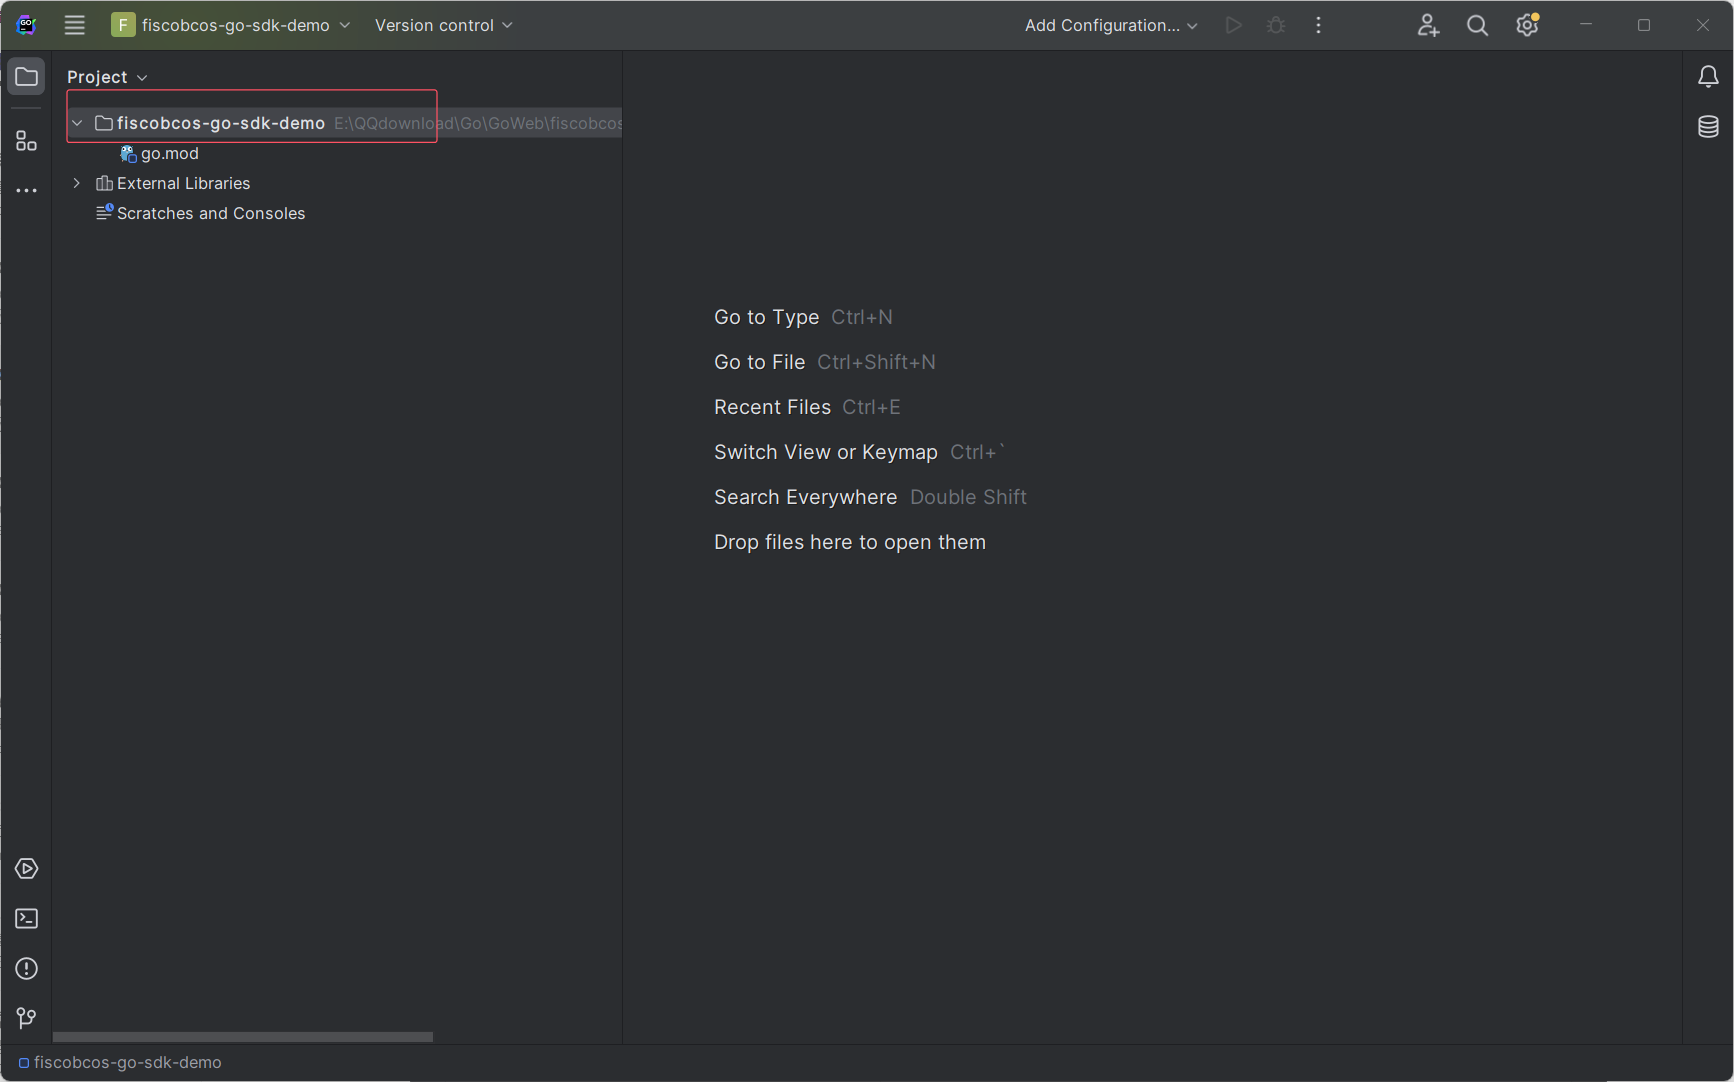Click the Recent Files hint text
Screen dimensions: 1734x1082
pyautogui.click(x=772, y=407)
